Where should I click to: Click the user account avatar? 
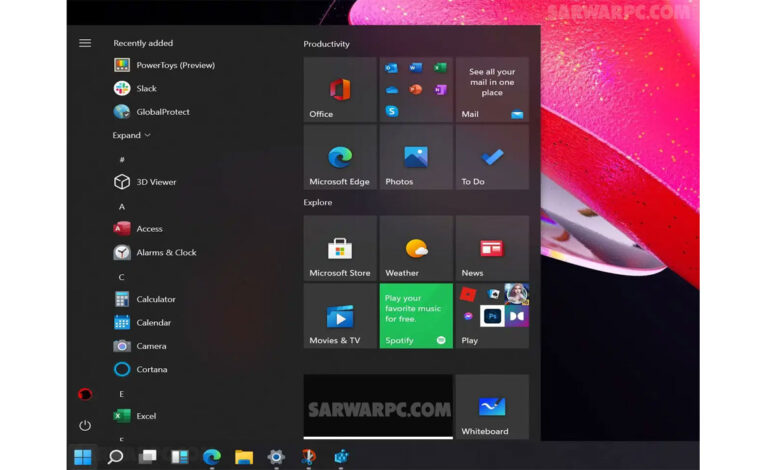pyautogui.click(x=85, y=394)
